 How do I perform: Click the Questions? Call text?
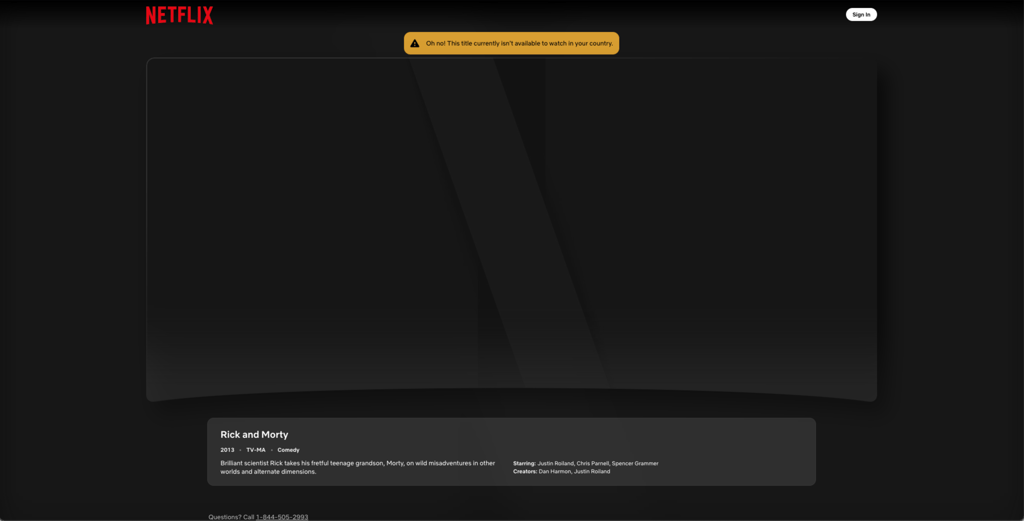tap(231, 517)
